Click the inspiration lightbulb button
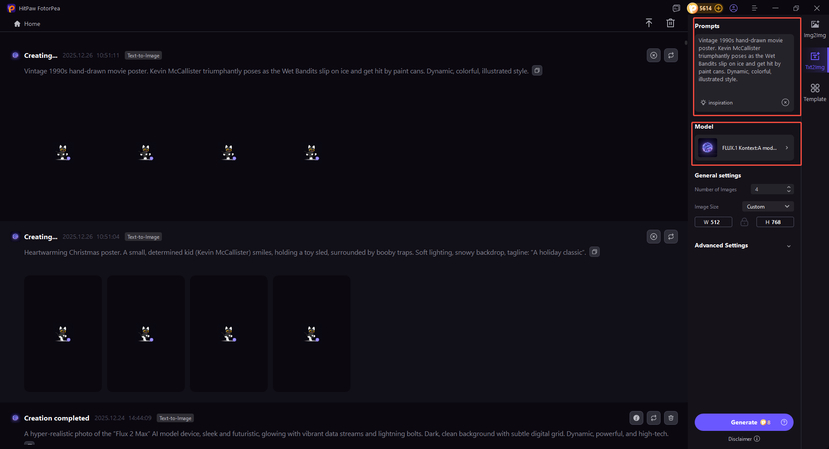The width and height of the screenshot is (829, 449). click(x=716, y=103)
